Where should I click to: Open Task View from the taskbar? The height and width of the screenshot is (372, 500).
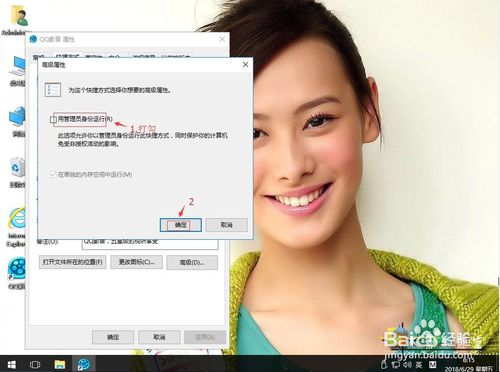click(35, 364)
